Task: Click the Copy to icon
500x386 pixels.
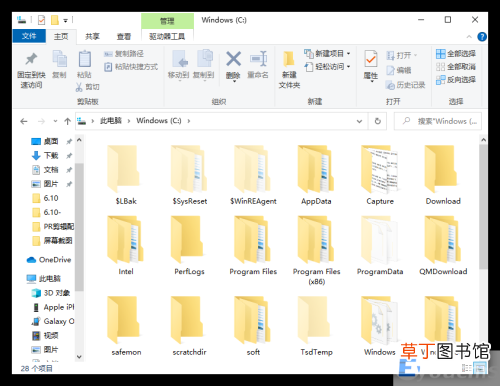Action: click(204, 59)
